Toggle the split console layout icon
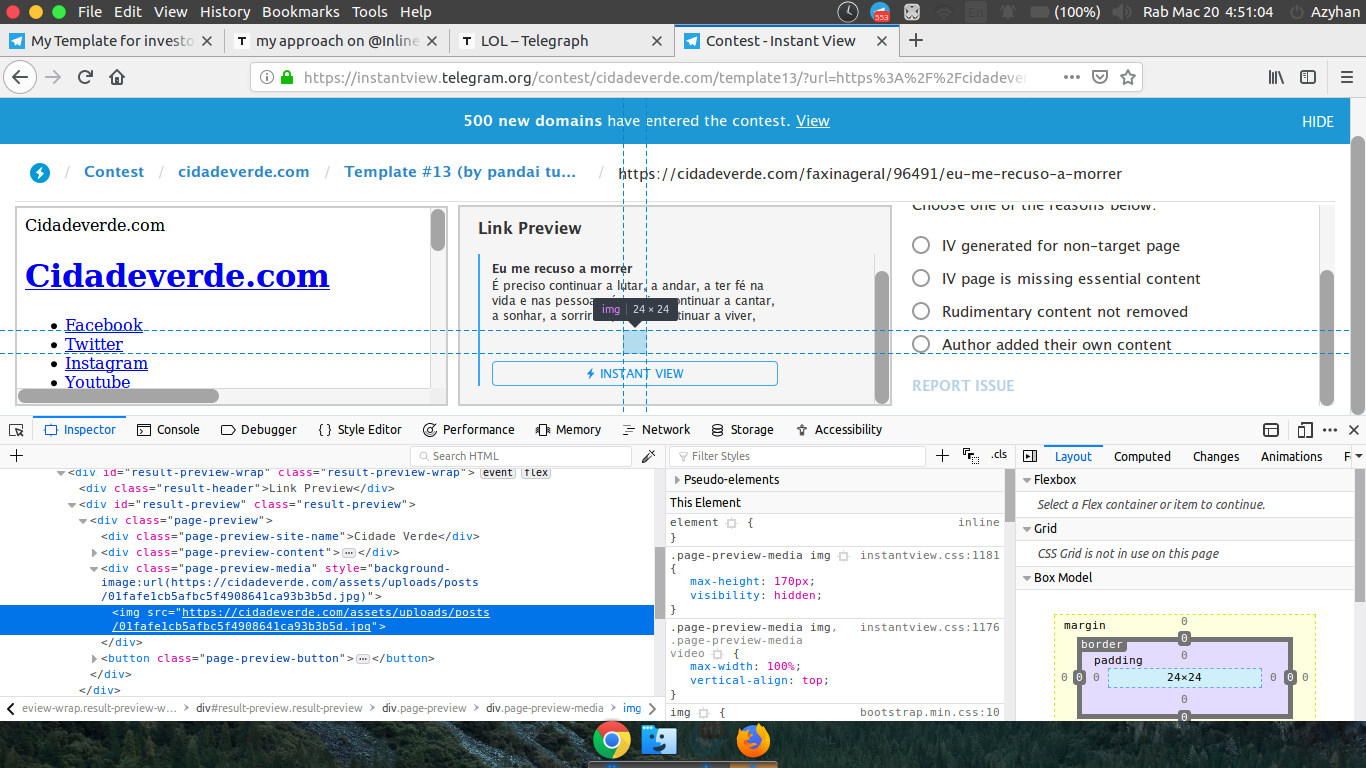The height and width of the screenshot is (768, 1366). click(x=1271, y=430)
